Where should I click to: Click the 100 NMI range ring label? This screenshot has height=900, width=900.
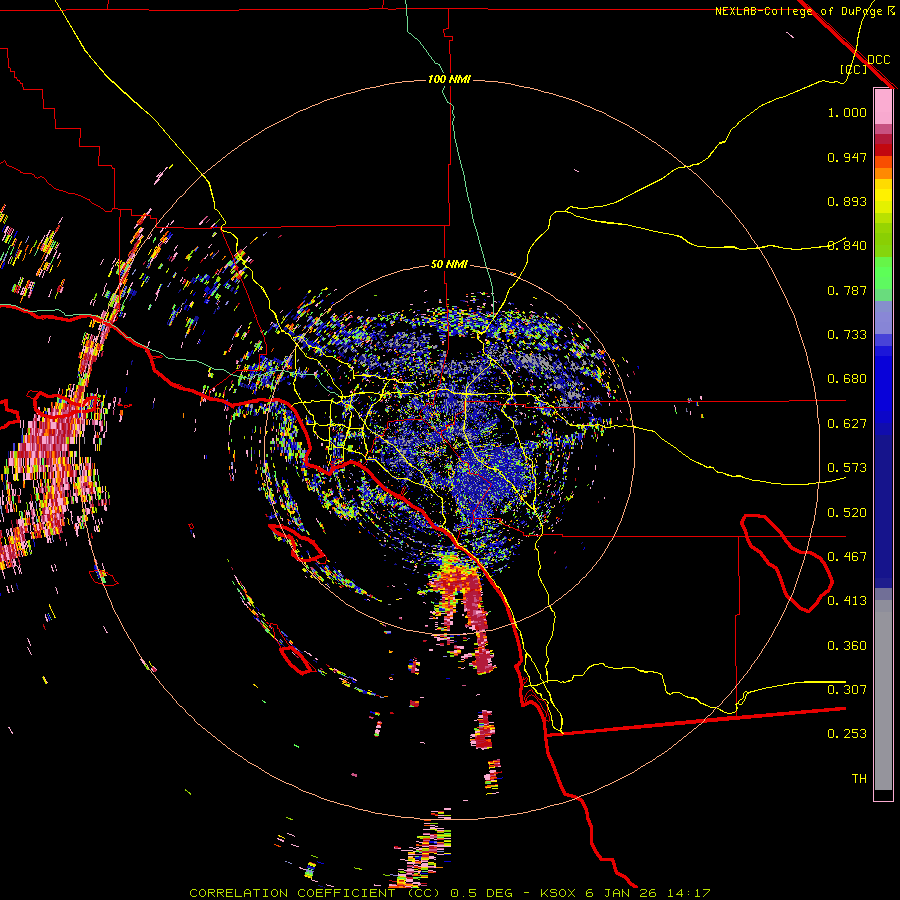pos(449,79)
